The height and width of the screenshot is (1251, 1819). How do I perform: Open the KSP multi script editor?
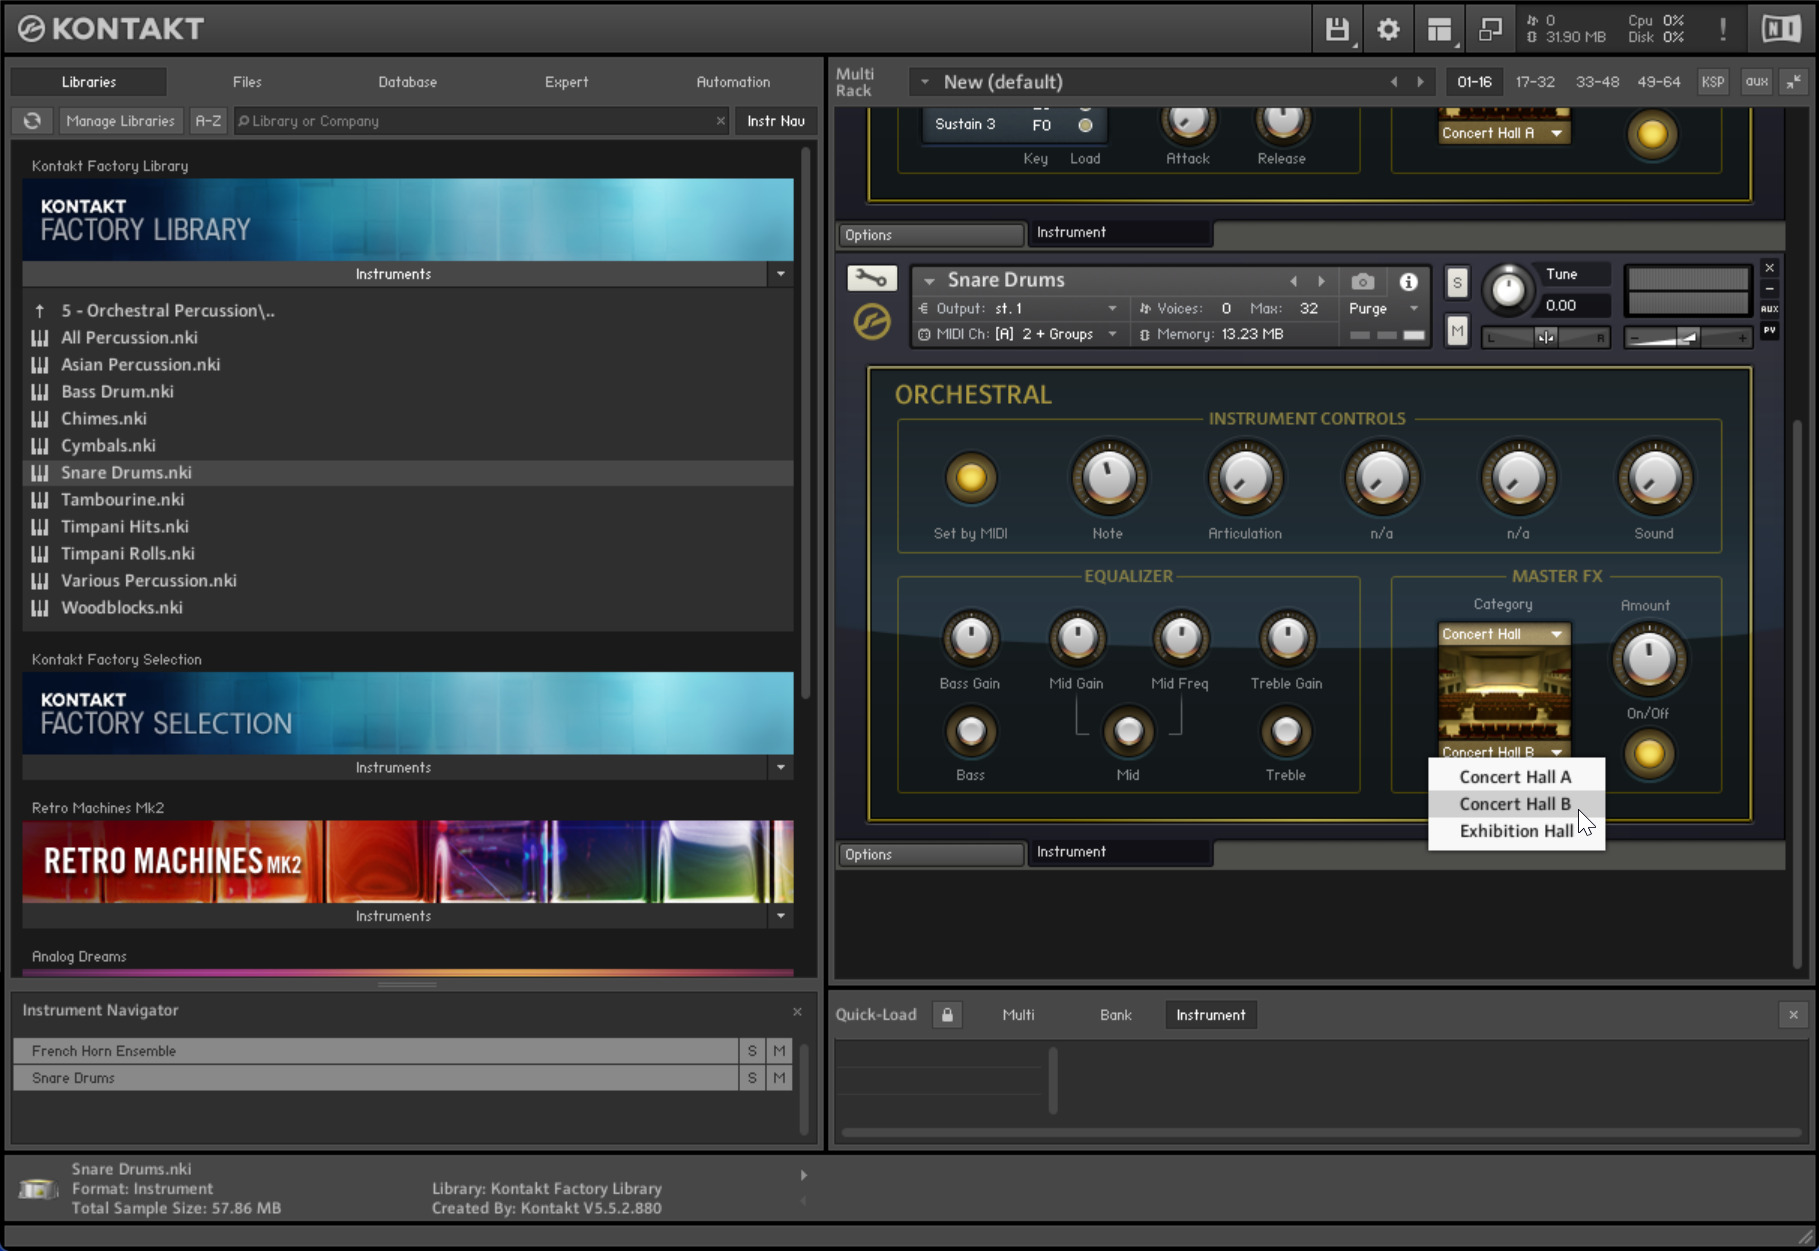pyautogui.click(x=1713, y=82)
